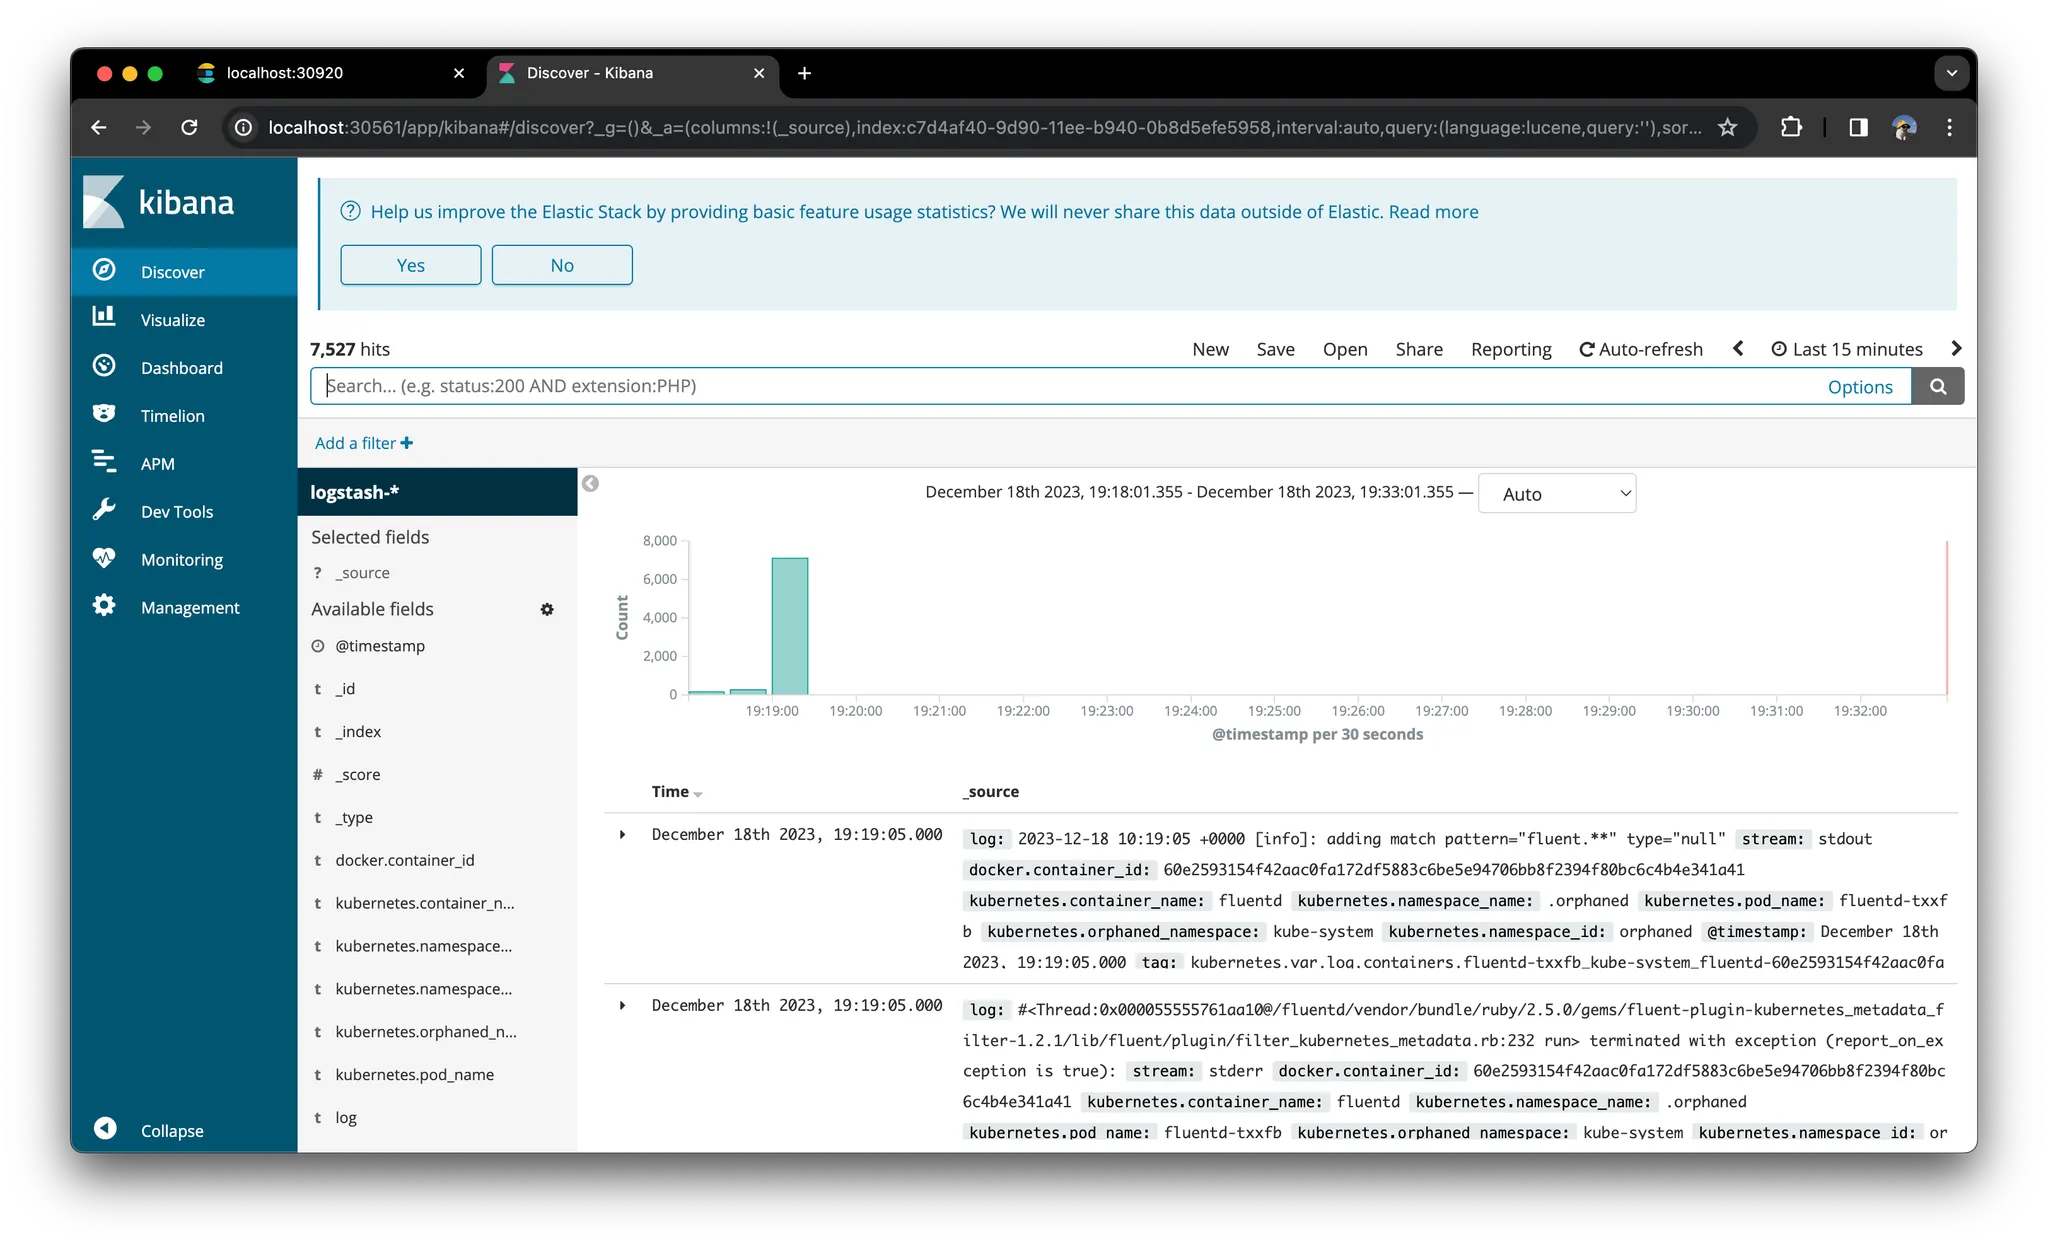
Task: Toggle Auto-refresh in the top bar
Action: (x=1640, y=349)
